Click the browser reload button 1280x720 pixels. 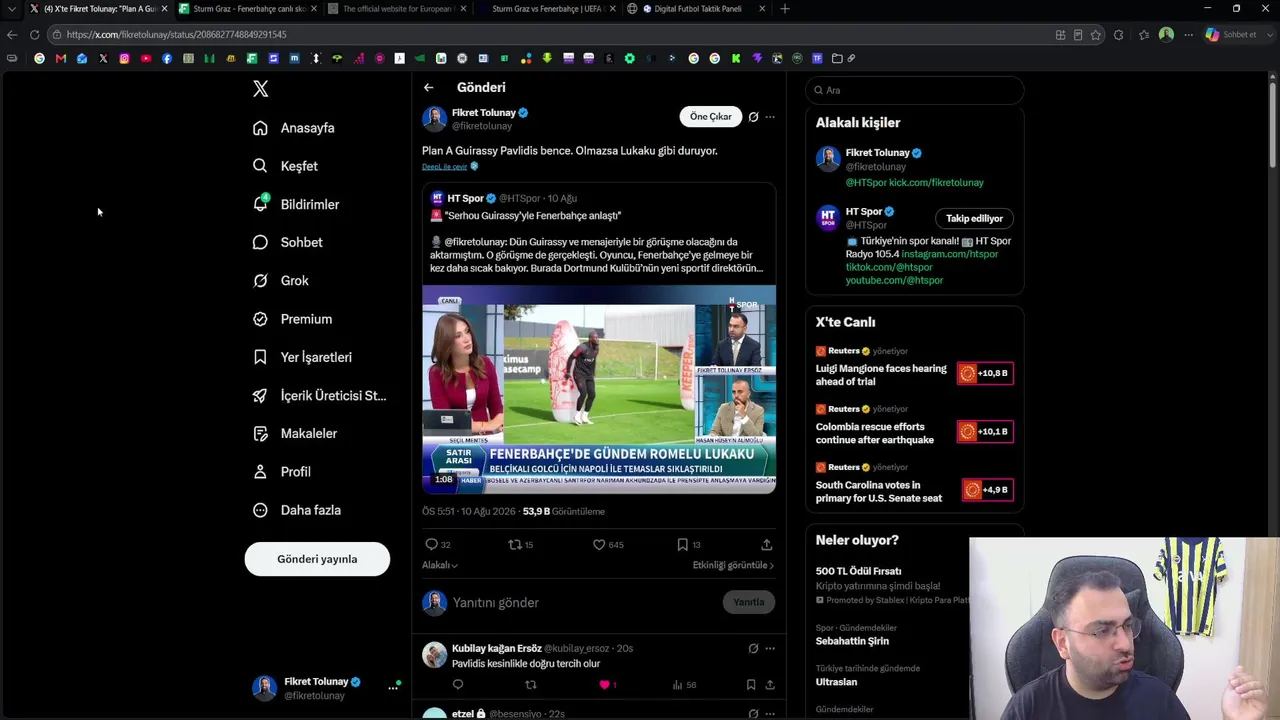pyautogui.click(x=34, y=35)
